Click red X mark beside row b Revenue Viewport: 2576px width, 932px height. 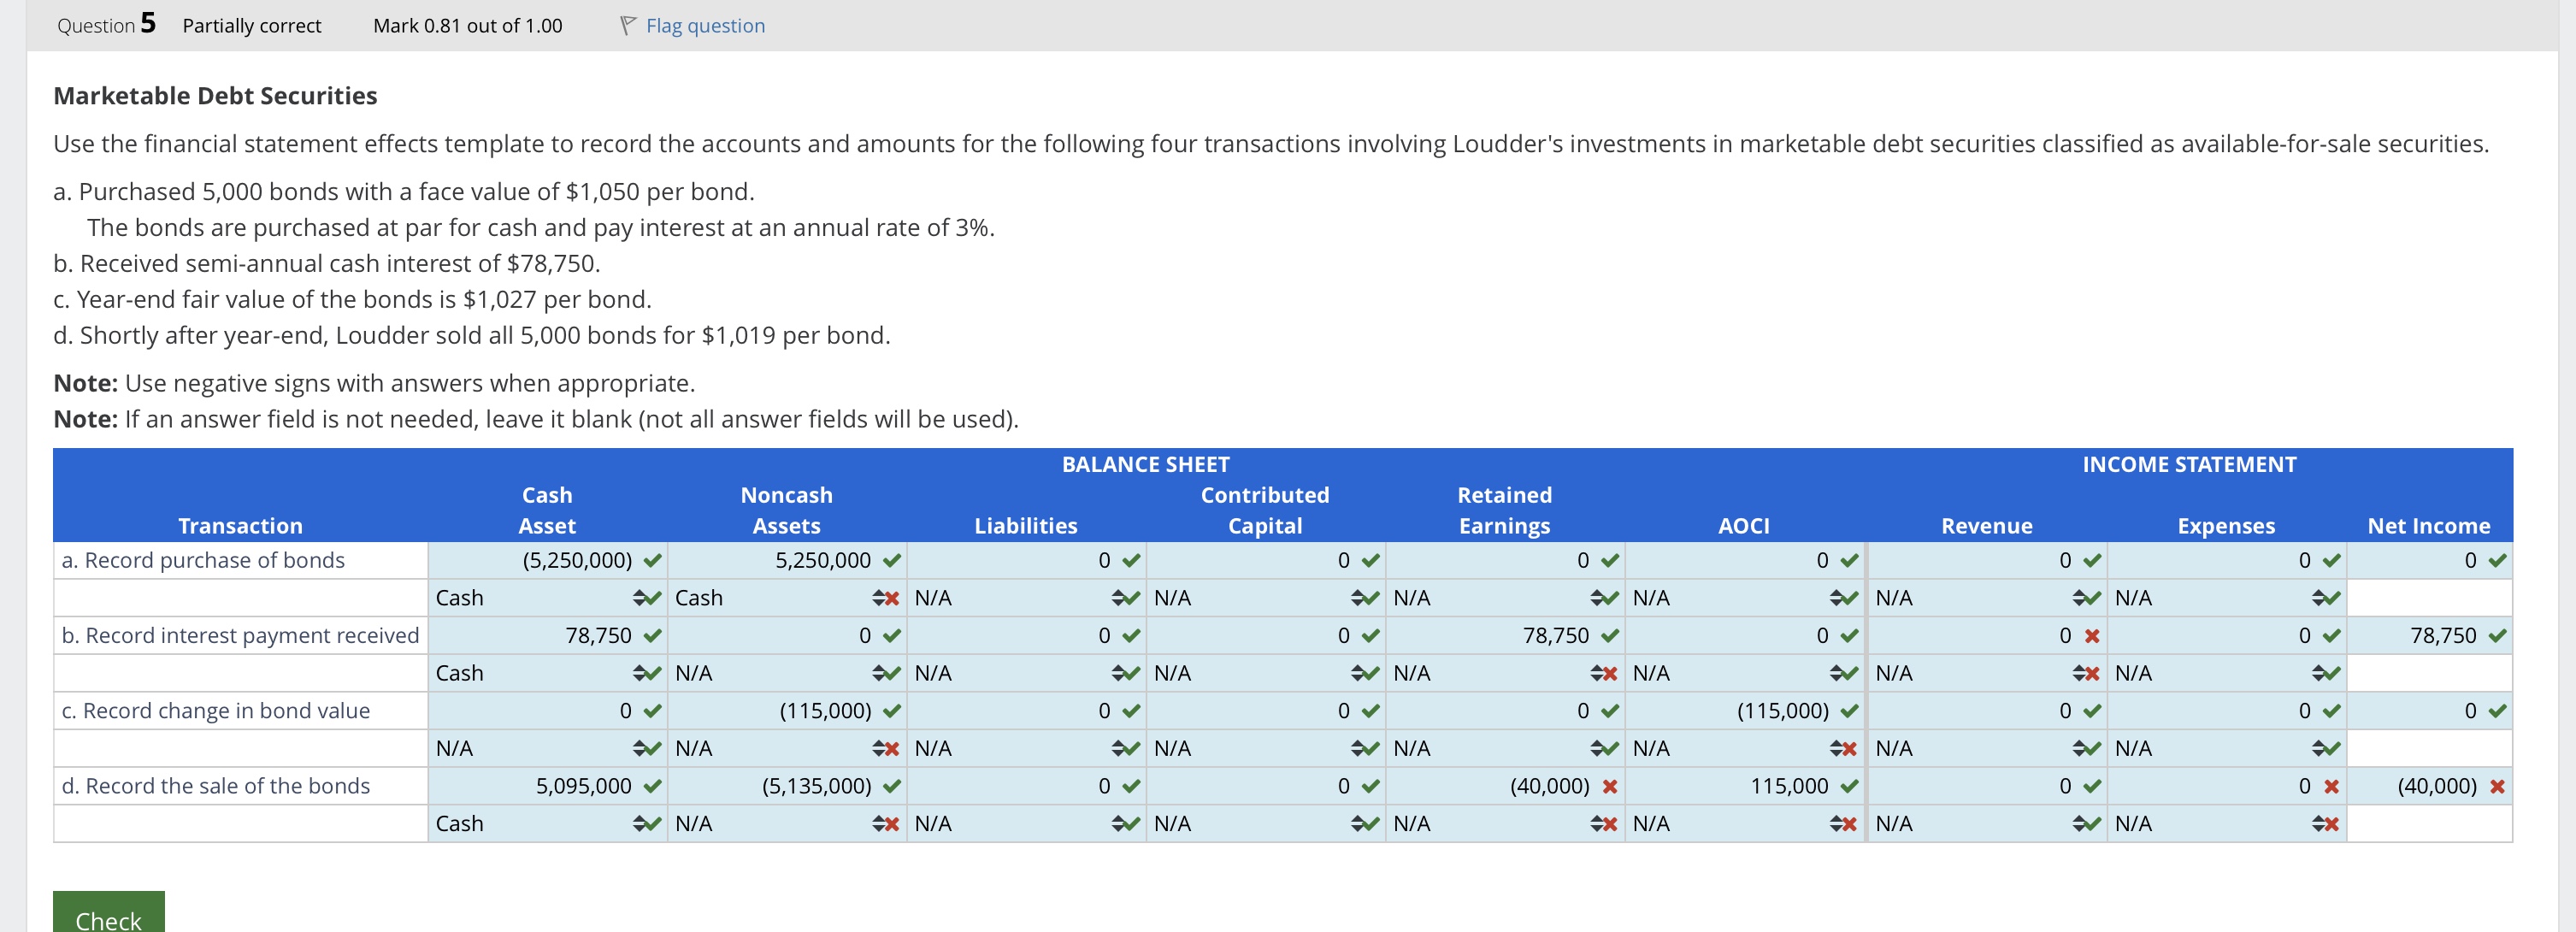tap(2091, 636)
